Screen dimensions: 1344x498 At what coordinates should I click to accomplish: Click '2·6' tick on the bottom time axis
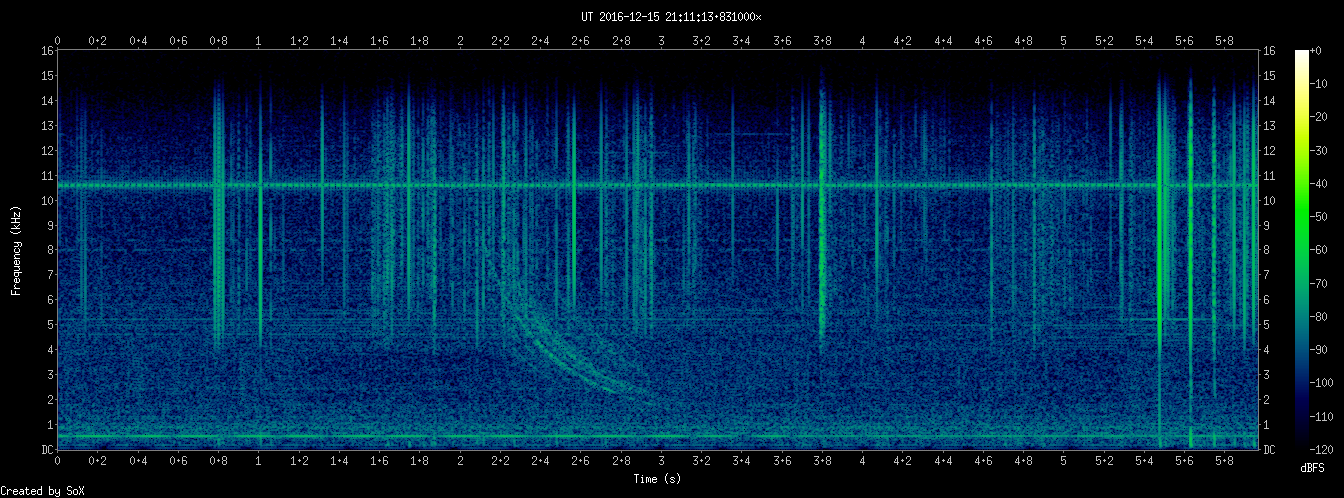click(x=581, y=461)
